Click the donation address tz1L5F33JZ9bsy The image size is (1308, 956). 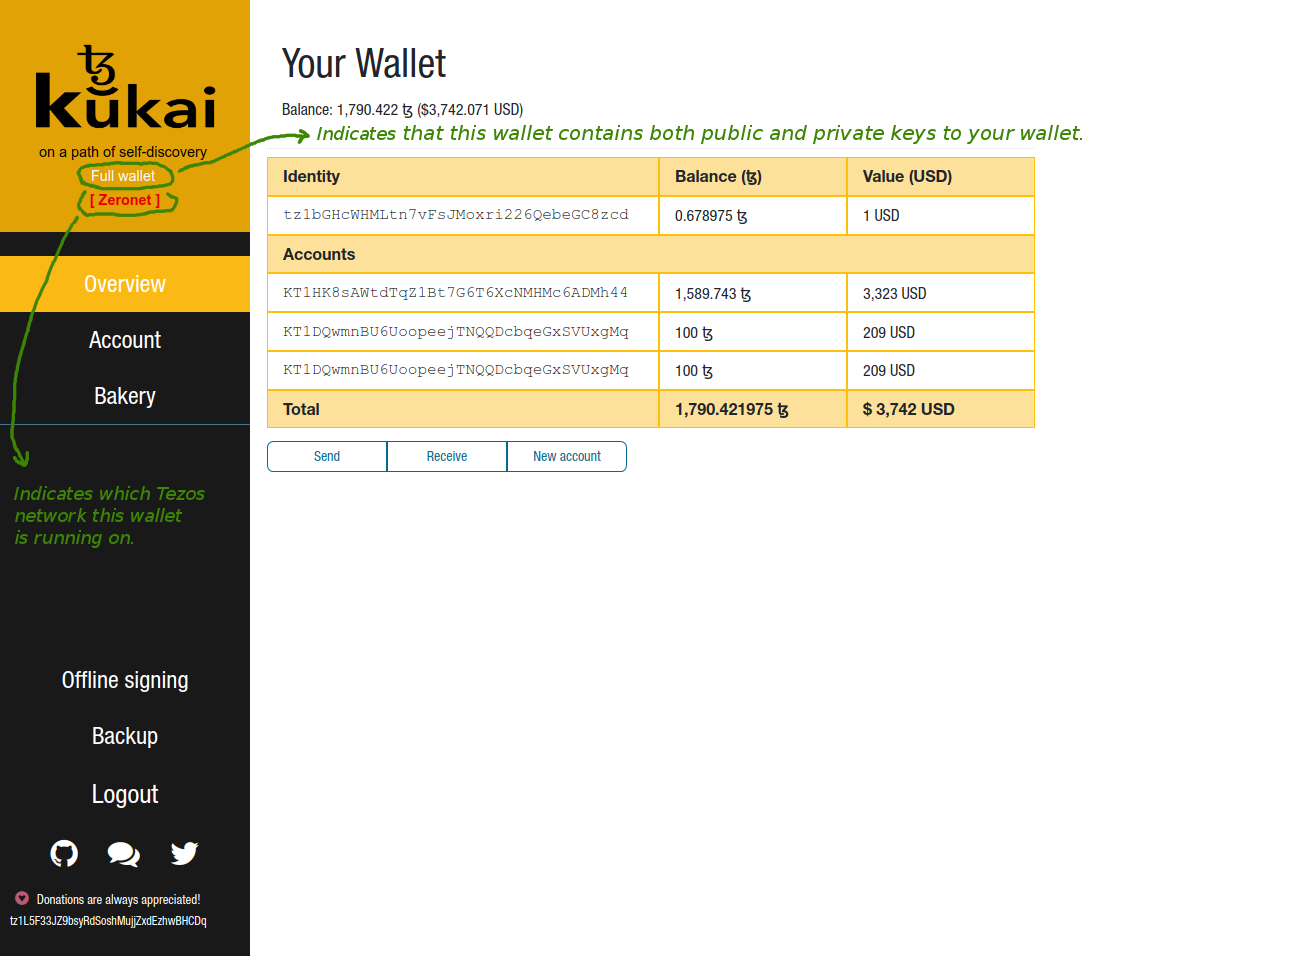click(x=108, y=921)
